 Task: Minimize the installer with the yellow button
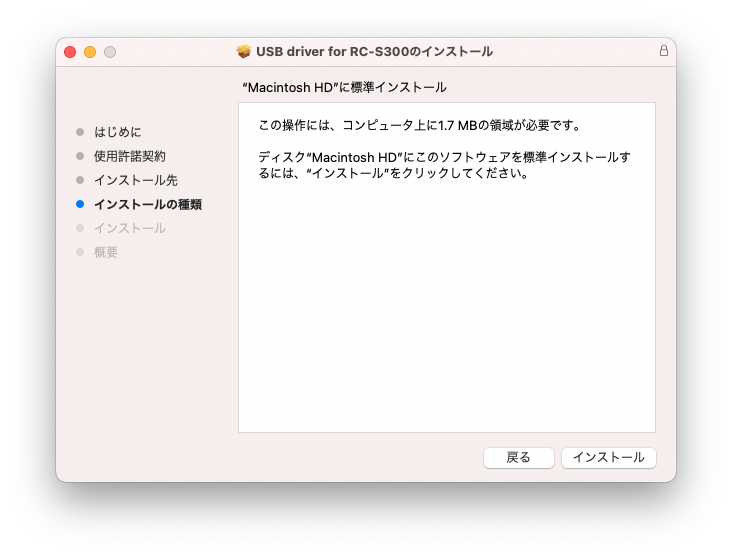pos(90,51)
